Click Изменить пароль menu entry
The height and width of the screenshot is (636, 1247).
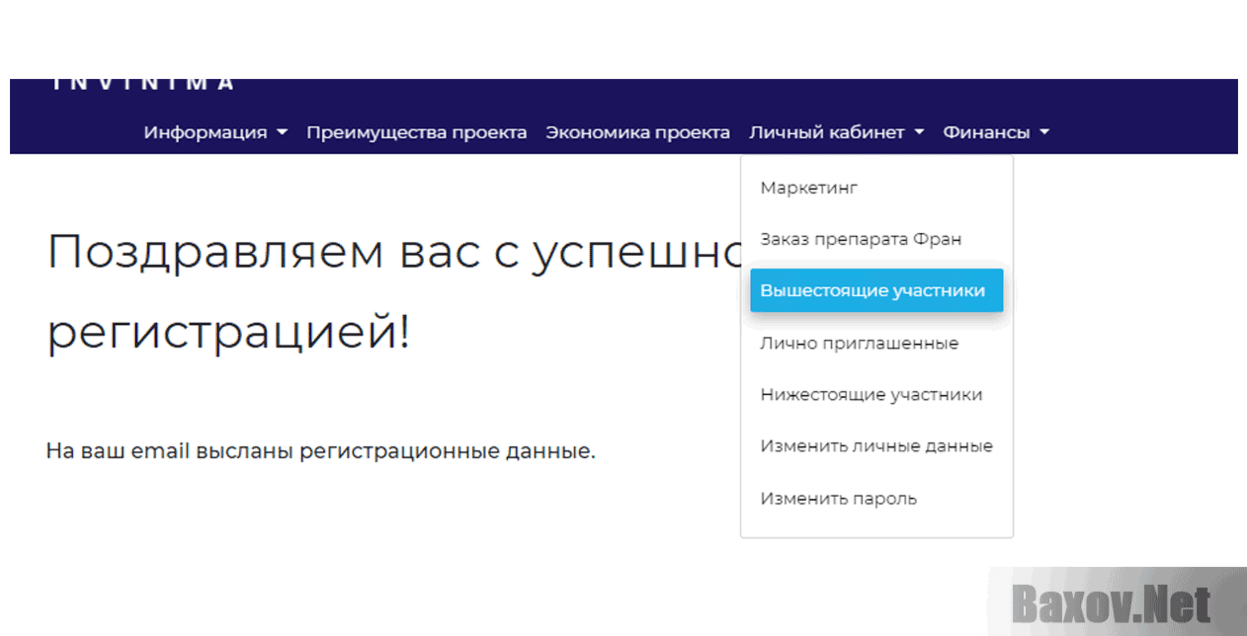coord(838,498)
